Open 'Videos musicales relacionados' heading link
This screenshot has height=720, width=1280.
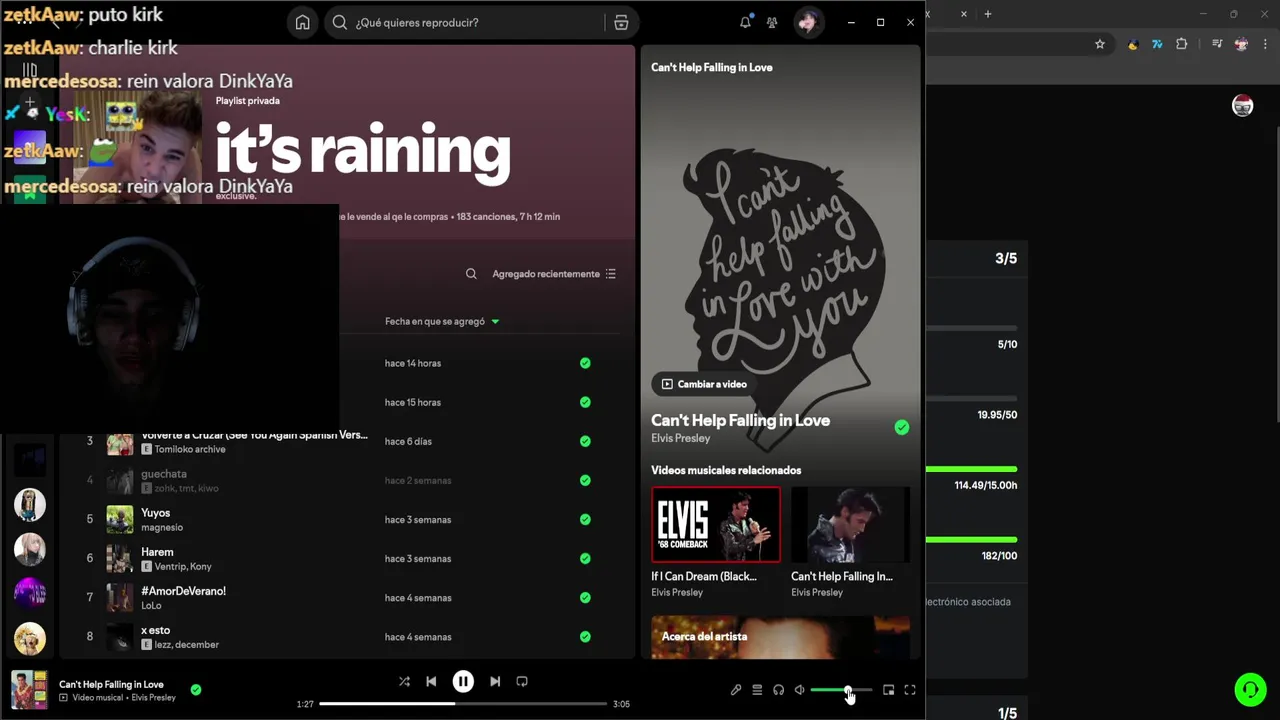[726, 470]
